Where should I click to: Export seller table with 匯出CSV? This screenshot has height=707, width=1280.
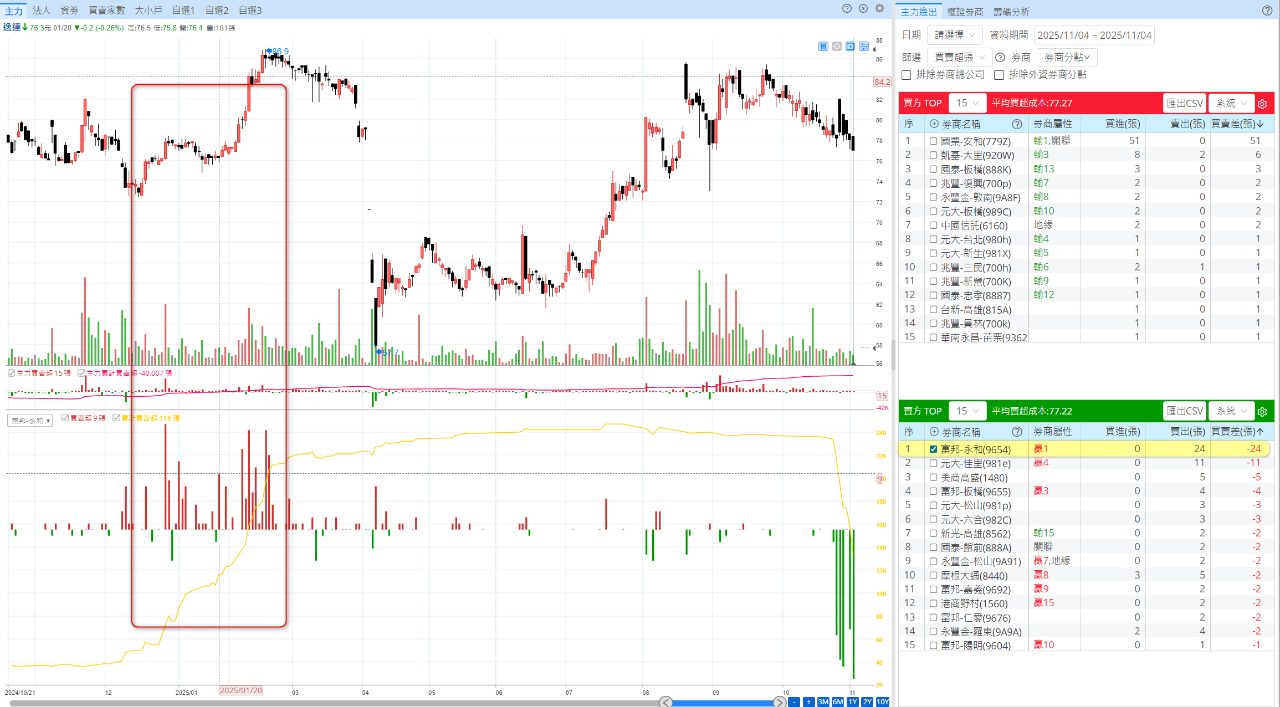tap(1184, 411)
